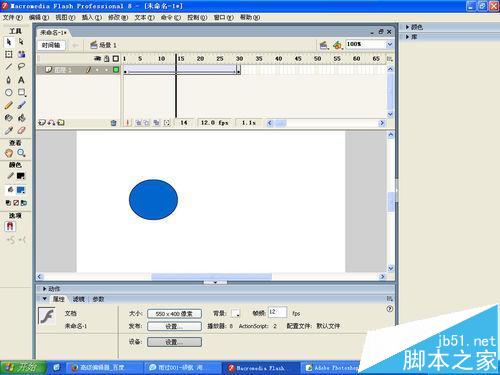The image size is (500, 375).
Task: Open the 控制 Control menu
Action: click(x=197, y=17)
